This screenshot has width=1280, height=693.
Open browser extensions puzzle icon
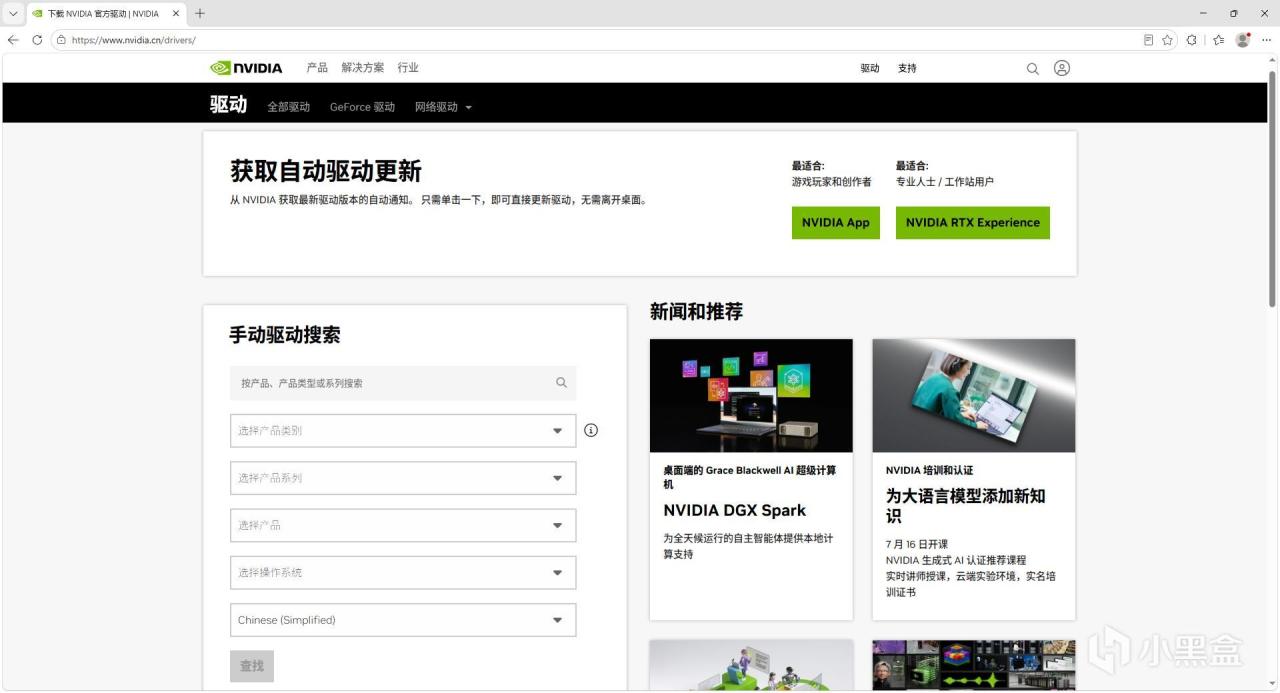pos(1192,40)
